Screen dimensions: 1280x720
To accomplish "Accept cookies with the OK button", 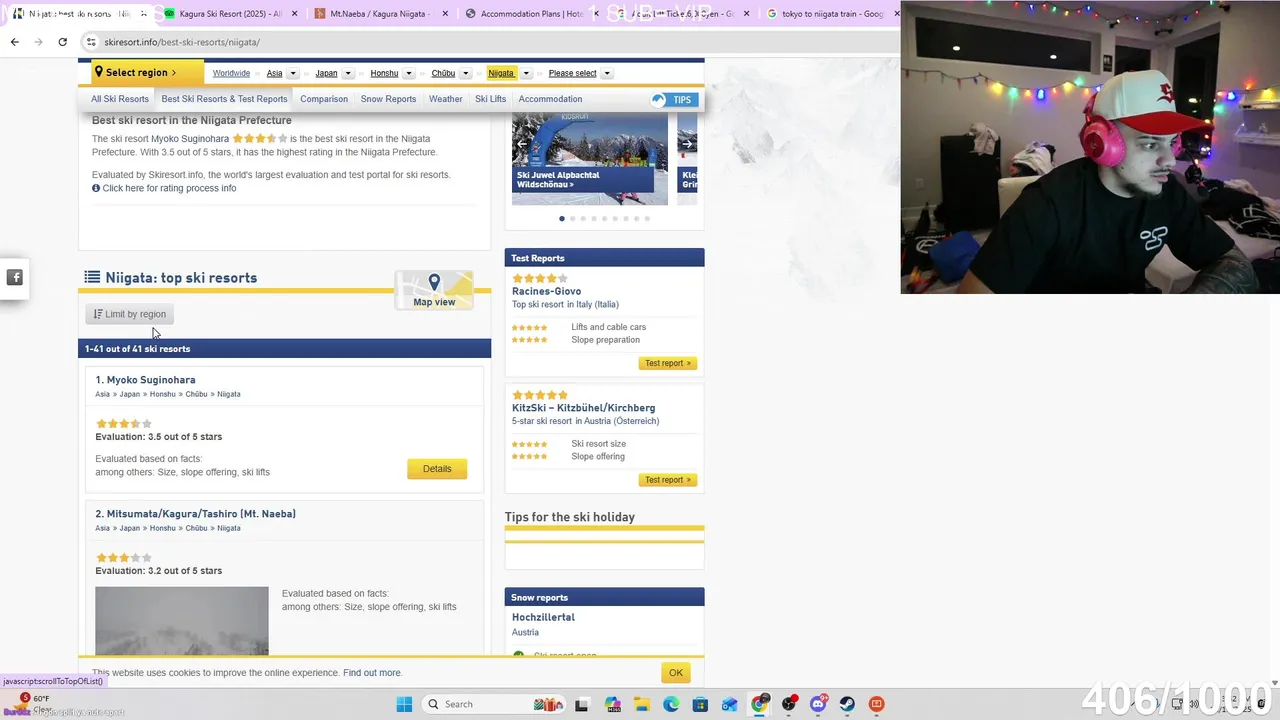I will (x=676, y=673).
